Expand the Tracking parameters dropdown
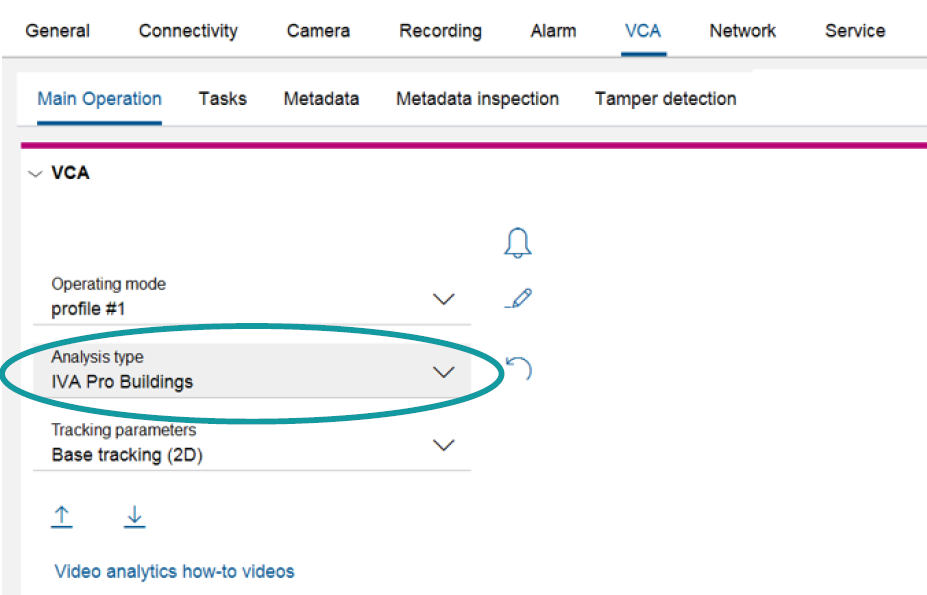Screen dimensions: 927x595 [x=443, y=445]
